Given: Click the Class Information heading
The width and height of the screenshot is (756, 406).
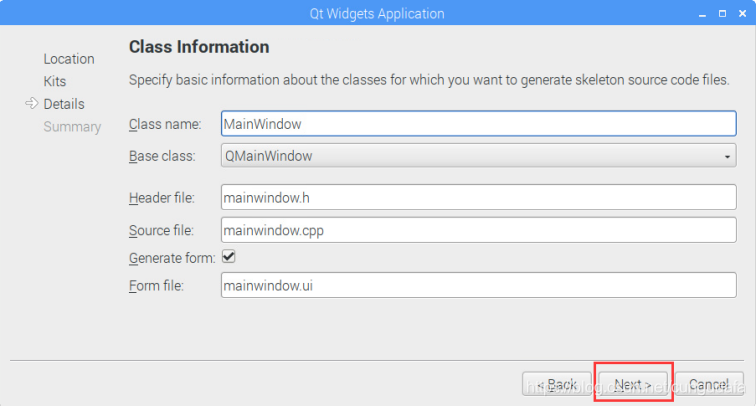Looking at the screenshot, I should click(199, 47).
